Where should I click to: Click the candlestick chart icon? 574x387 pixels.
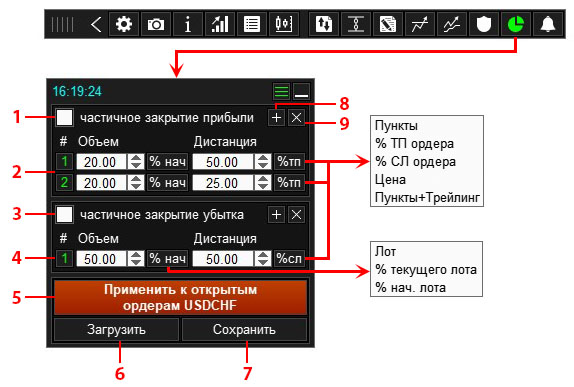[284, 25]
